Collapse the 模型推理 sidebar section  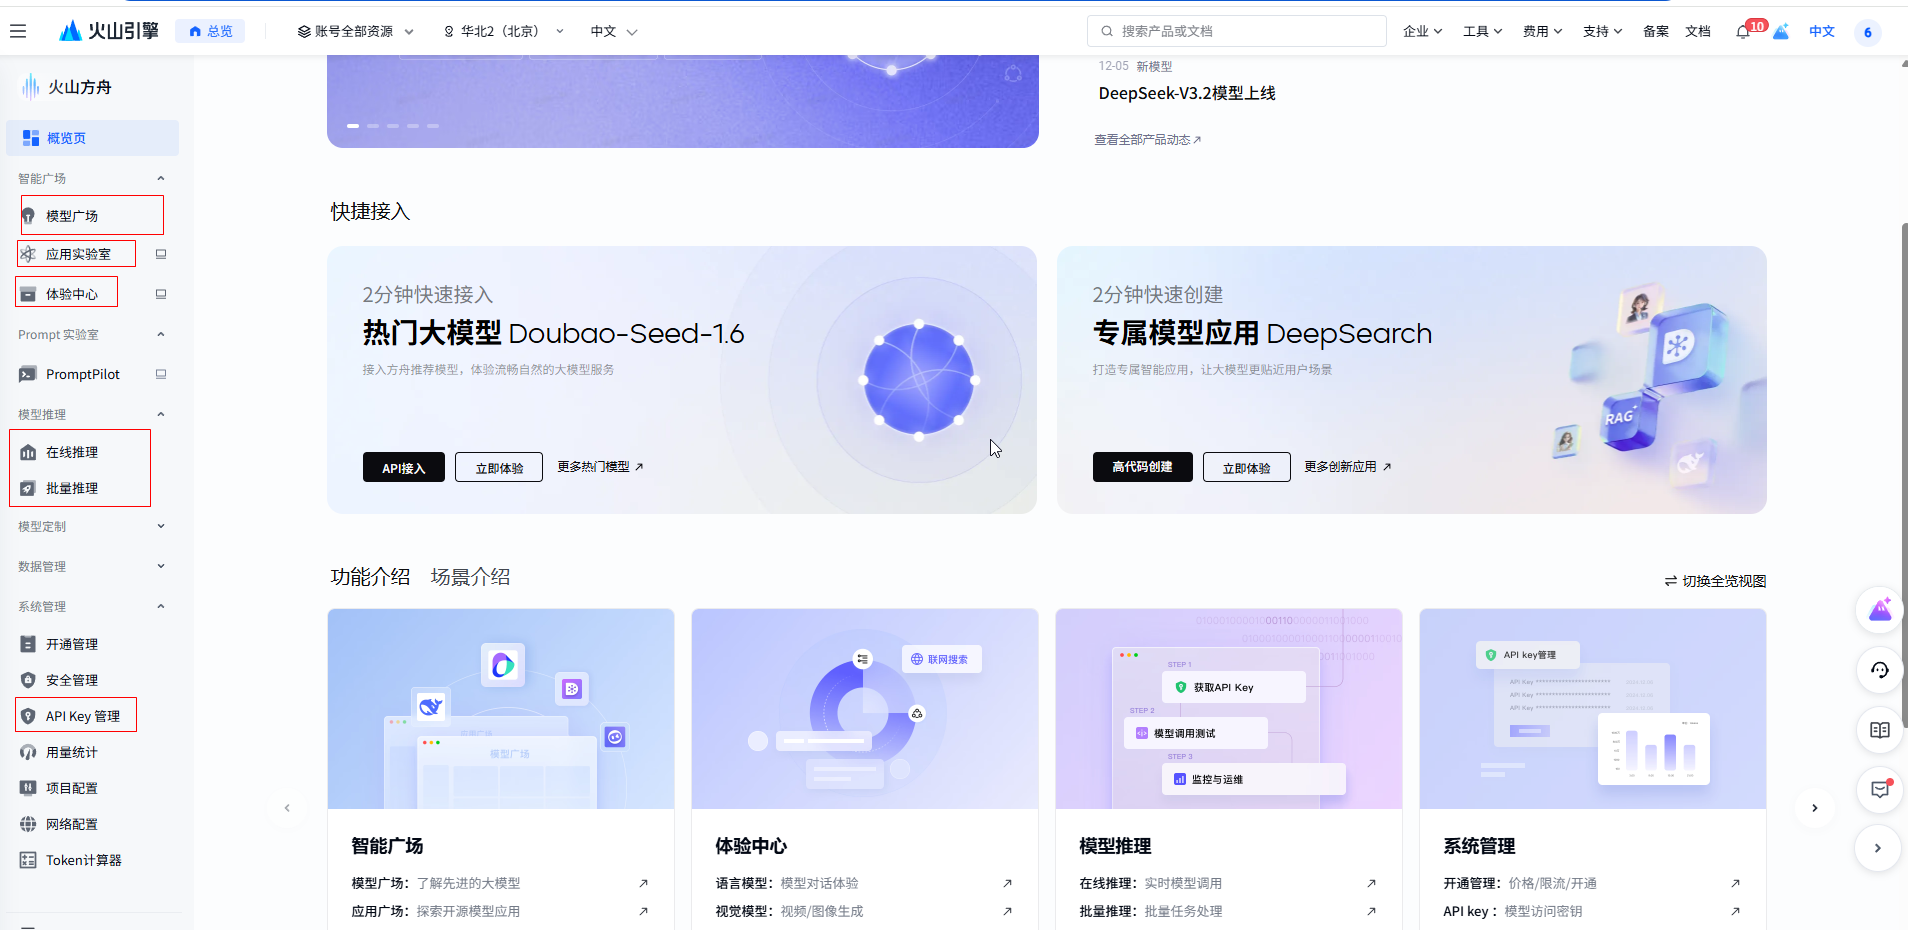pyautogui.click(x=161, y=414)
